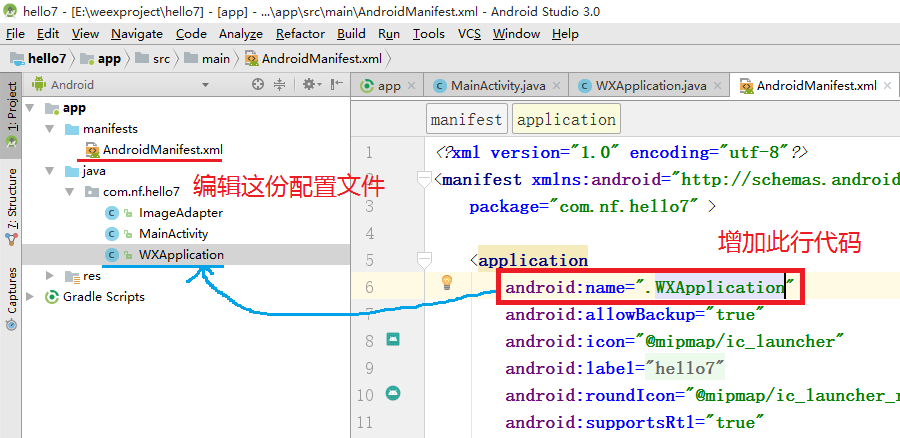The image size is (900, 438).
Task: Click app breadcrumb in navigation bar
Action: [101, 59]
